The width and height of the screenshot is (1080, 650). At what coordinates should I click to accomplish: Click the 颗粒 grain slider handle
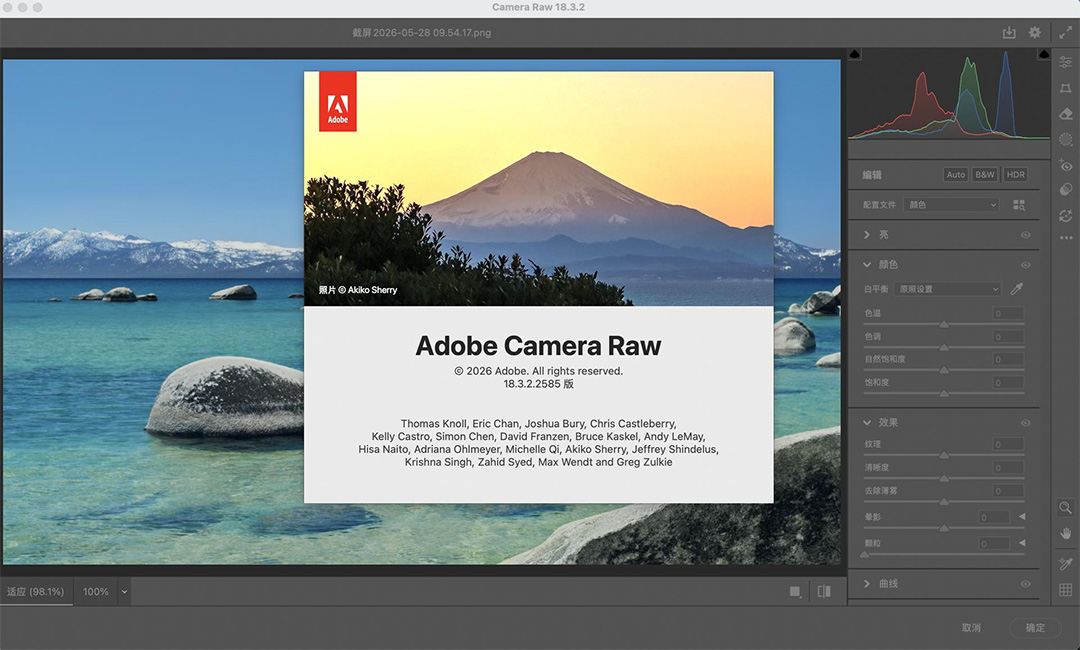coord(864,554)
